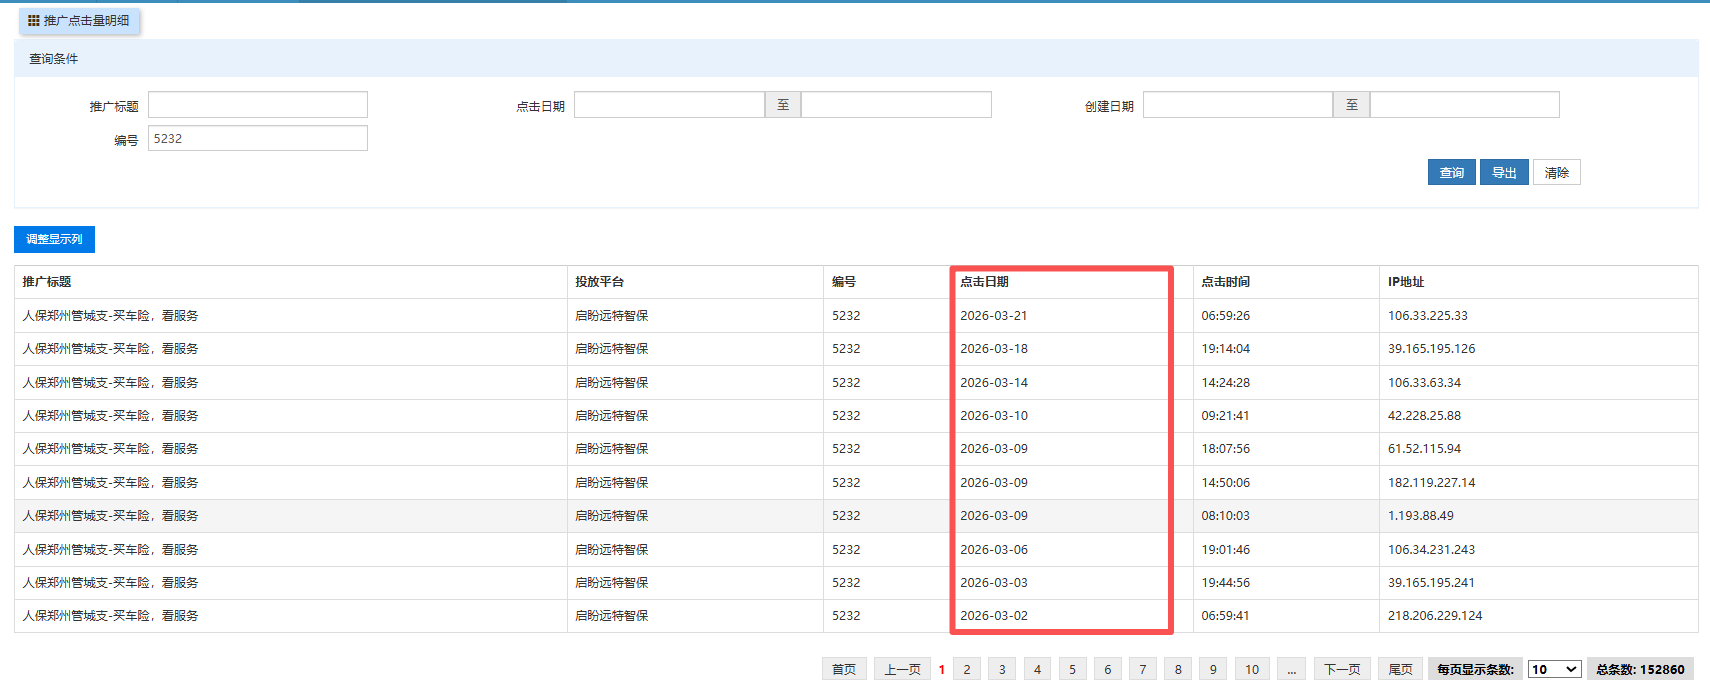Click 下一页 next page
Image resolution: width=1710 pixels, height=699 pixels.
point(1342,670)
